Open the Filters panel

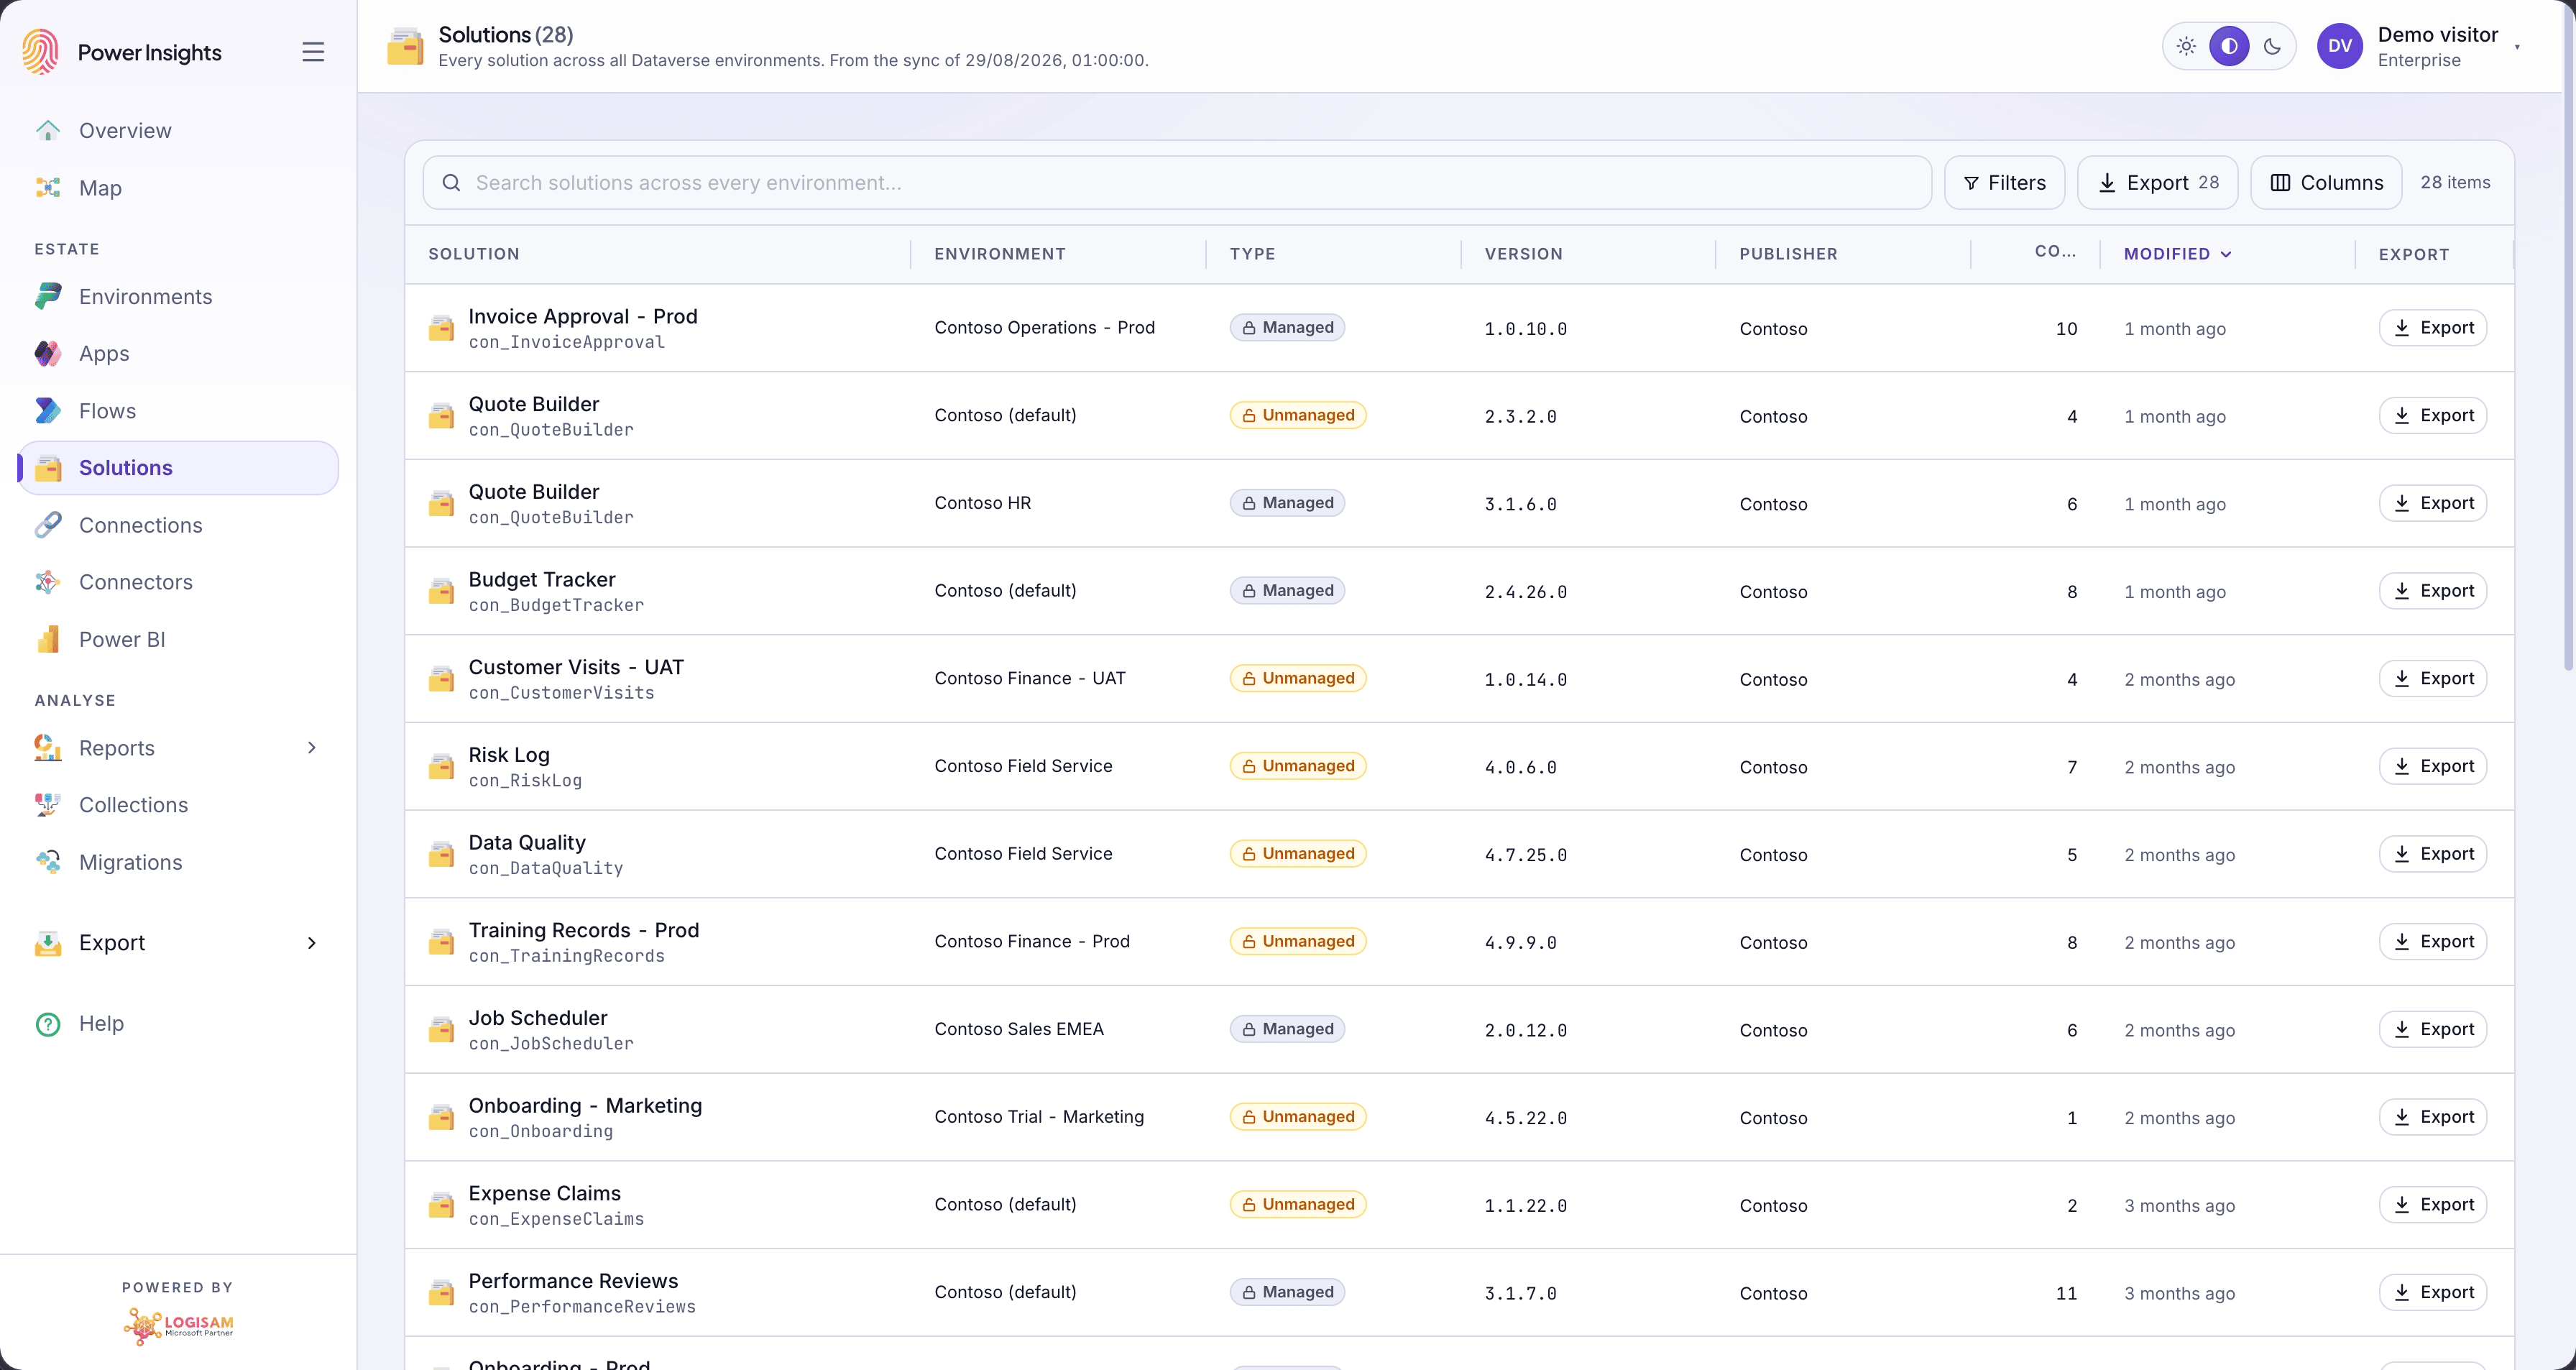[2004, 183]
